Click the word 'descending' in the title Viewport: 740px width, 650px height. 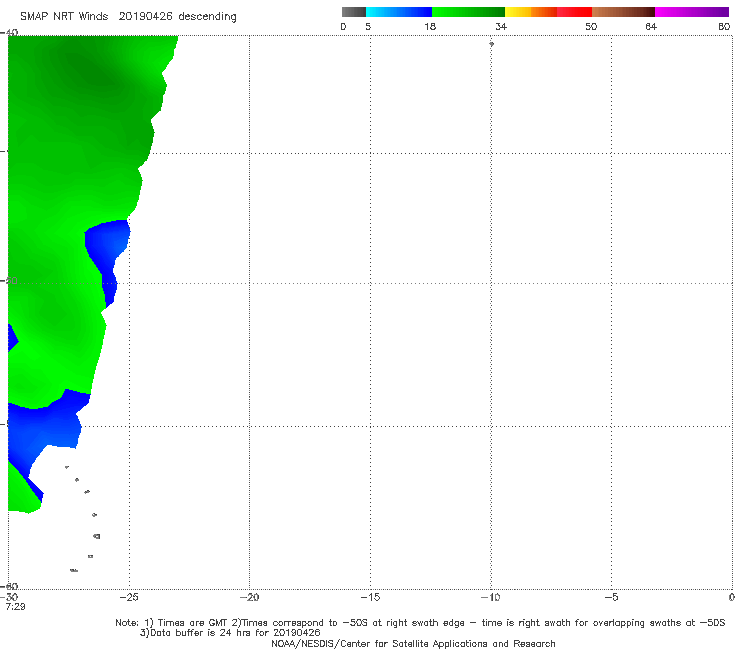point(207,17)
